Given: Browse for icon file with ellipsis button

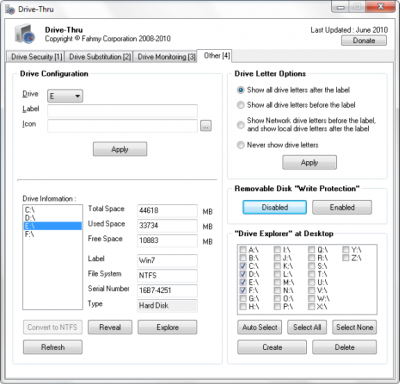Looking at the screenshot, I should (206, 126).
